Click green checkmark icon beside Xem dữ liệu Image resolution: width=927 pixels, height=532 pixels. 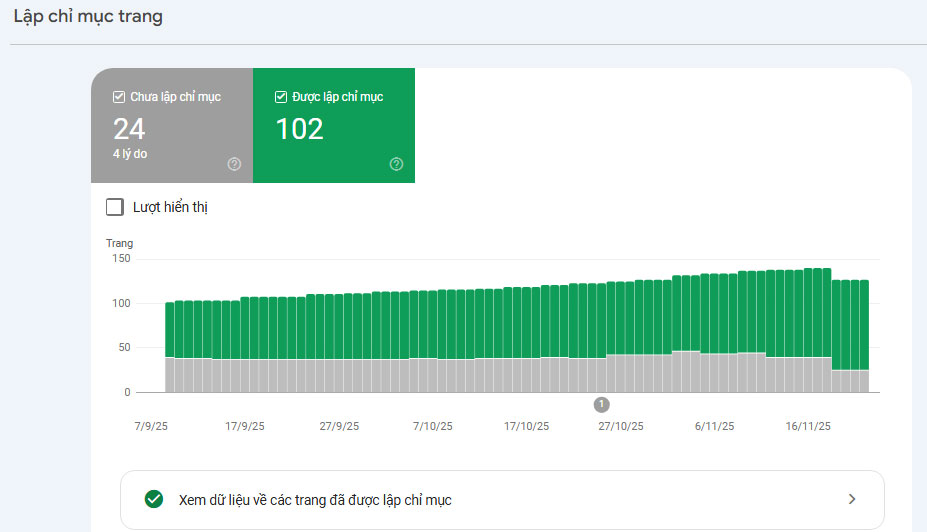click(x=154, y=499)
